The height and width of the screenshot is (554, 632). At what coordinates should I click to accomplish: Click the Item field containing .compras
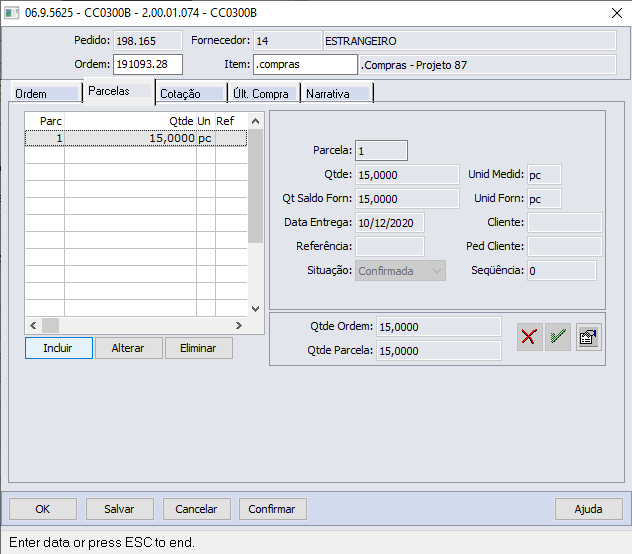[305, 65]
